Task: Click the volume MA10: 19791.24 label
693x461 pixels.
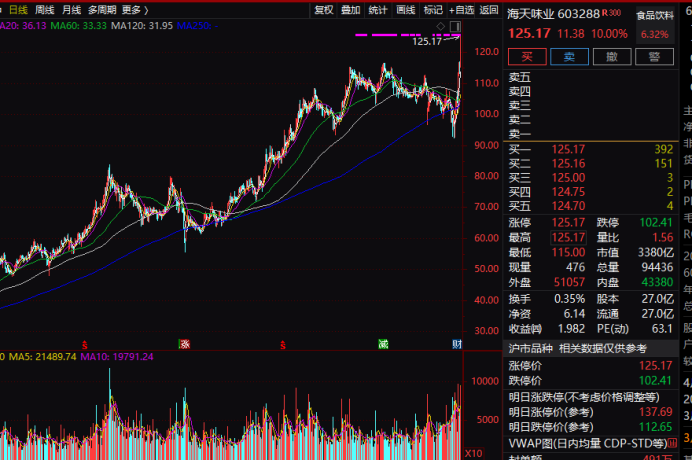Action: tap(117, 357)
